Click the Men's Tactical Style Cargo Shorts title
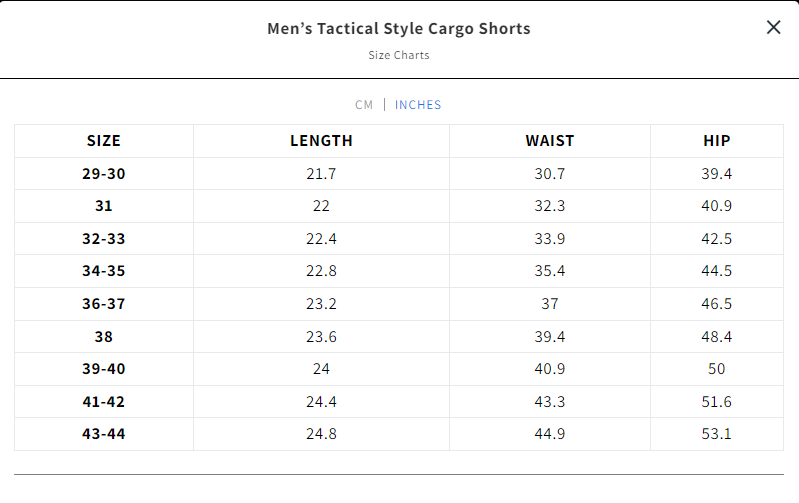 tap(399, 29)
